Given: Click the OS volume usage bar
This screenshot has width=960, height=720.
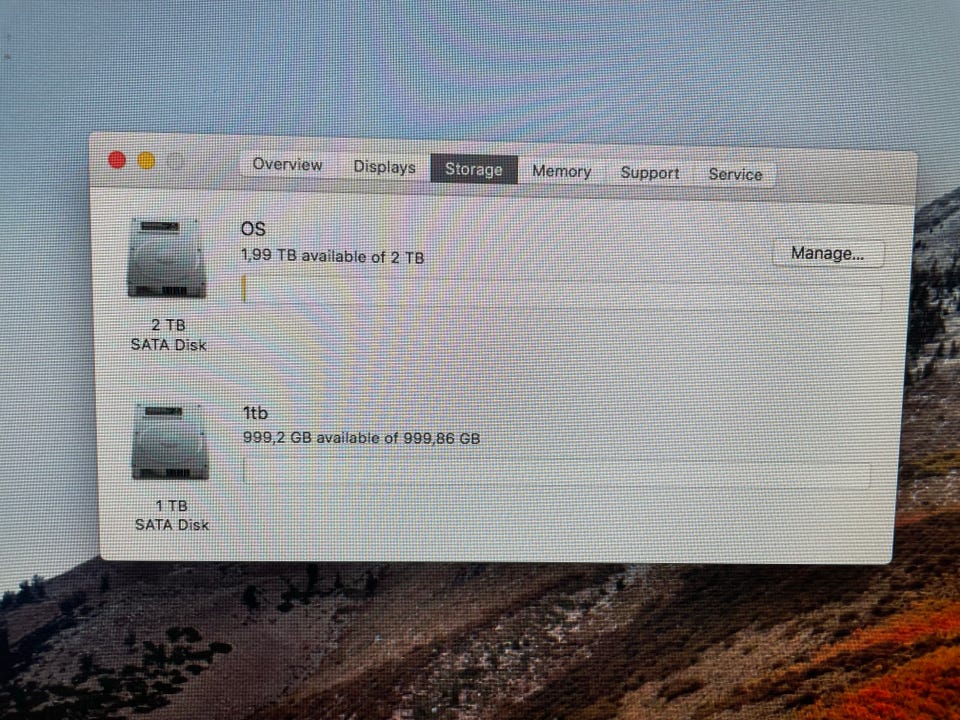Looking at the screenshot, I should pos(561,295).
